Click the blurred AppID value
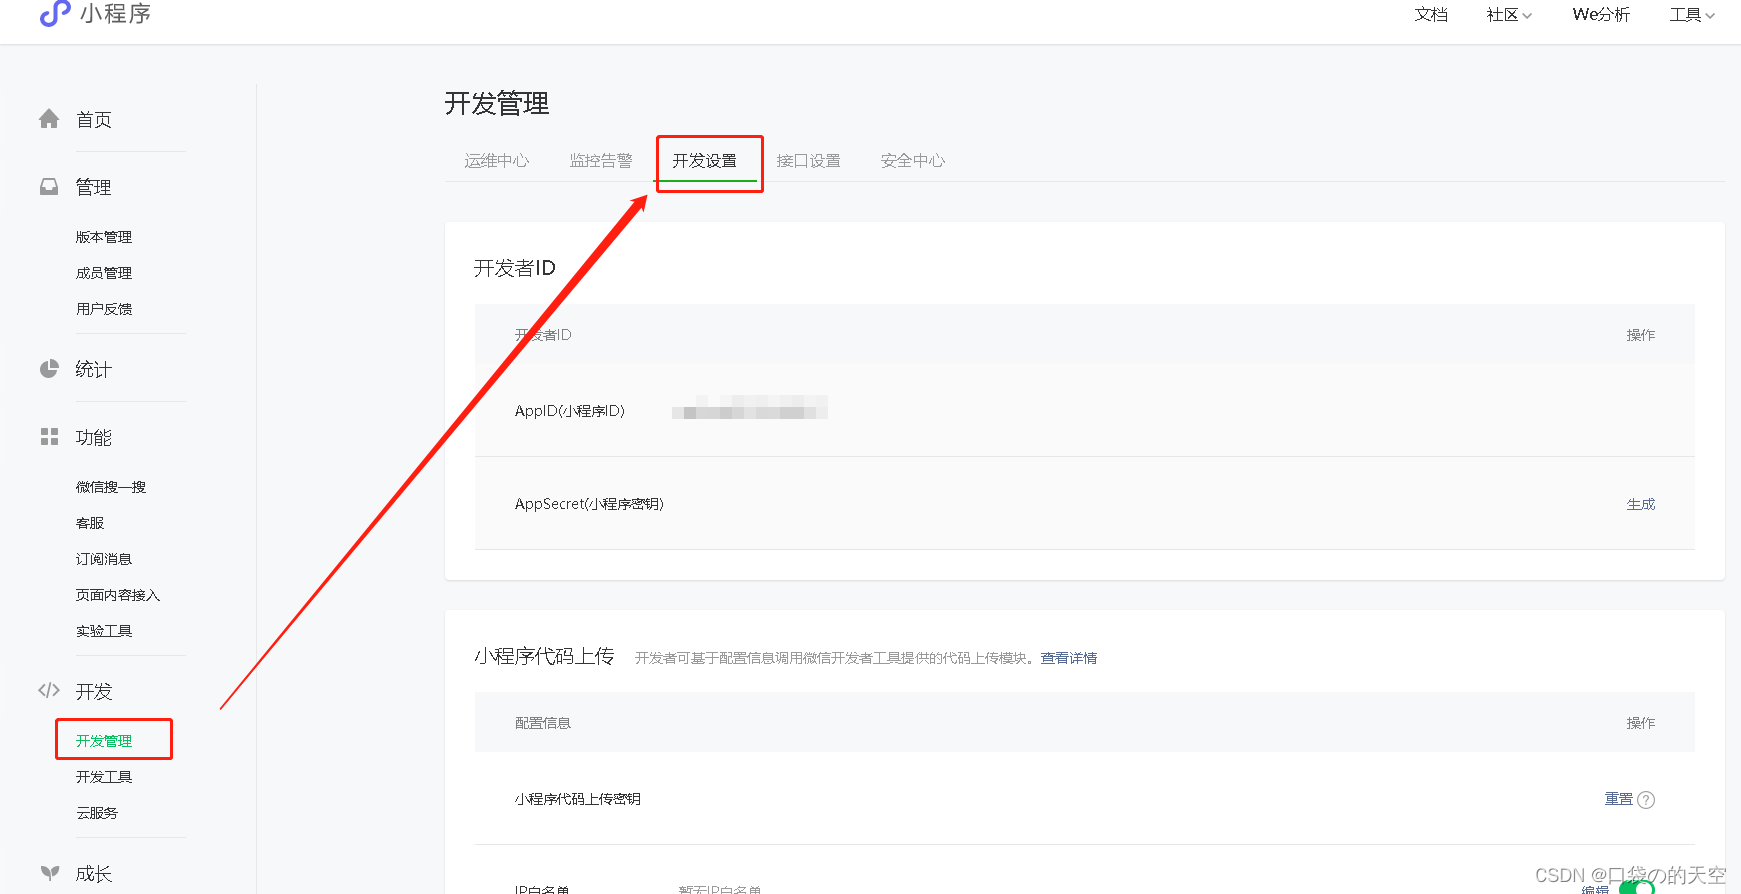The height and width of the screenshot is (894, 1741). (x=750, y=407)
